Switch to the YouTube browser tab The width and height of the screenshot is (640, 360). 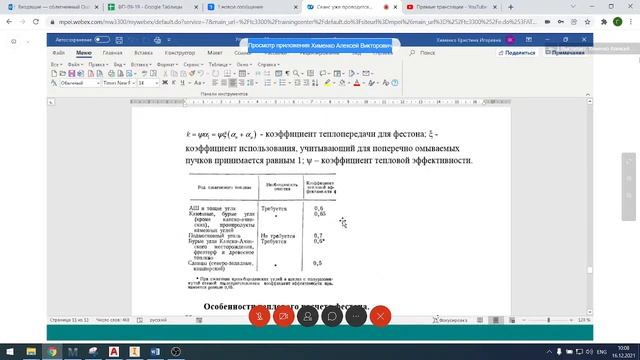[452, 7]
